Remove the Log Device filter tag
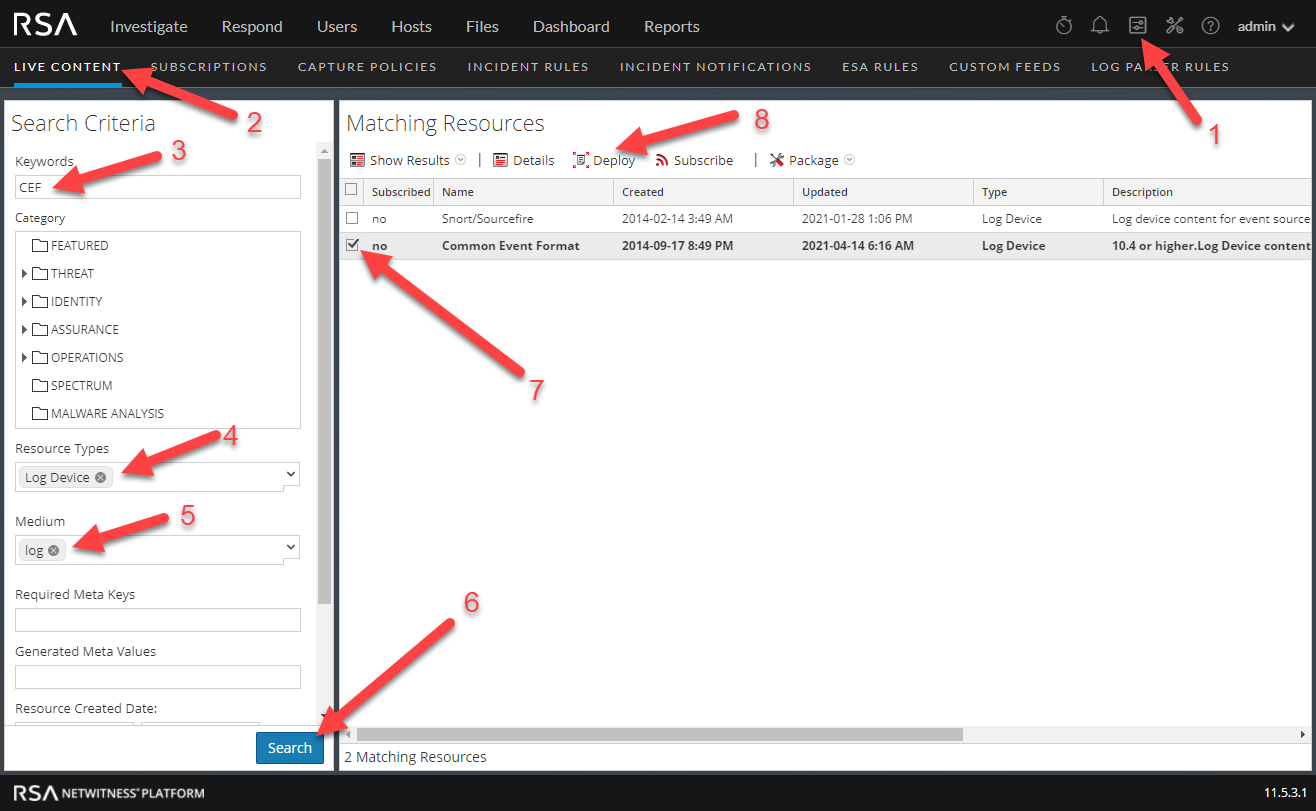 [x=100, y=478]
